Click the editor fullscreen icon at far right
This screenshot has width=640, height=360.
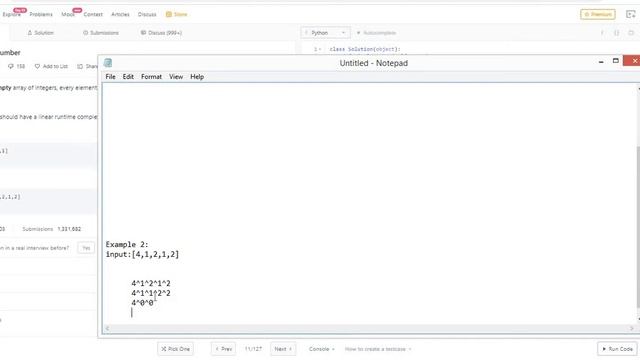[x=631, y=33]
